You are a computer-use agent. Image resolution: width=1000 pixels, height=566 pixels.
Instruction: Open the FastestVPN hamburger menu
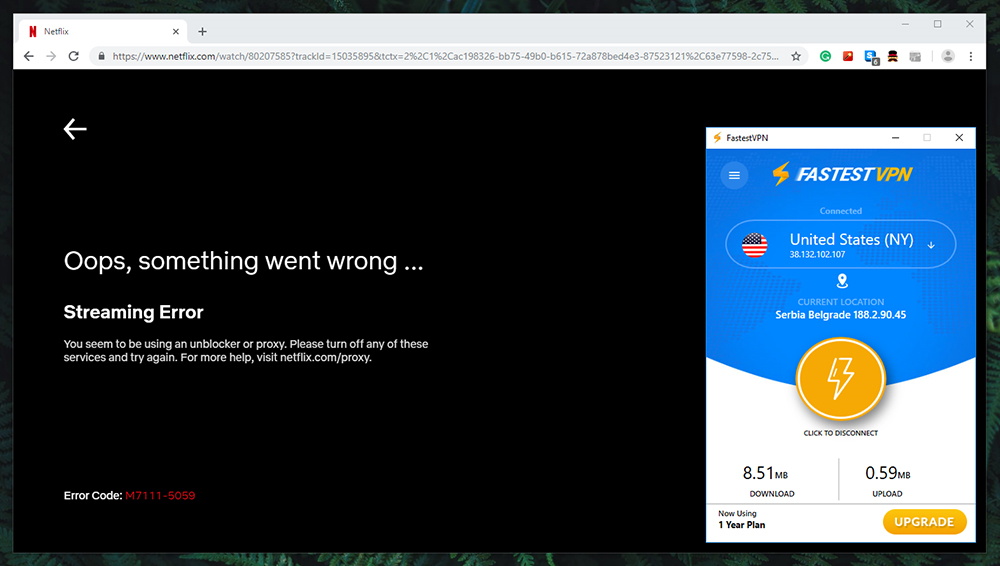pyautogui.click(x=734, y=175)
